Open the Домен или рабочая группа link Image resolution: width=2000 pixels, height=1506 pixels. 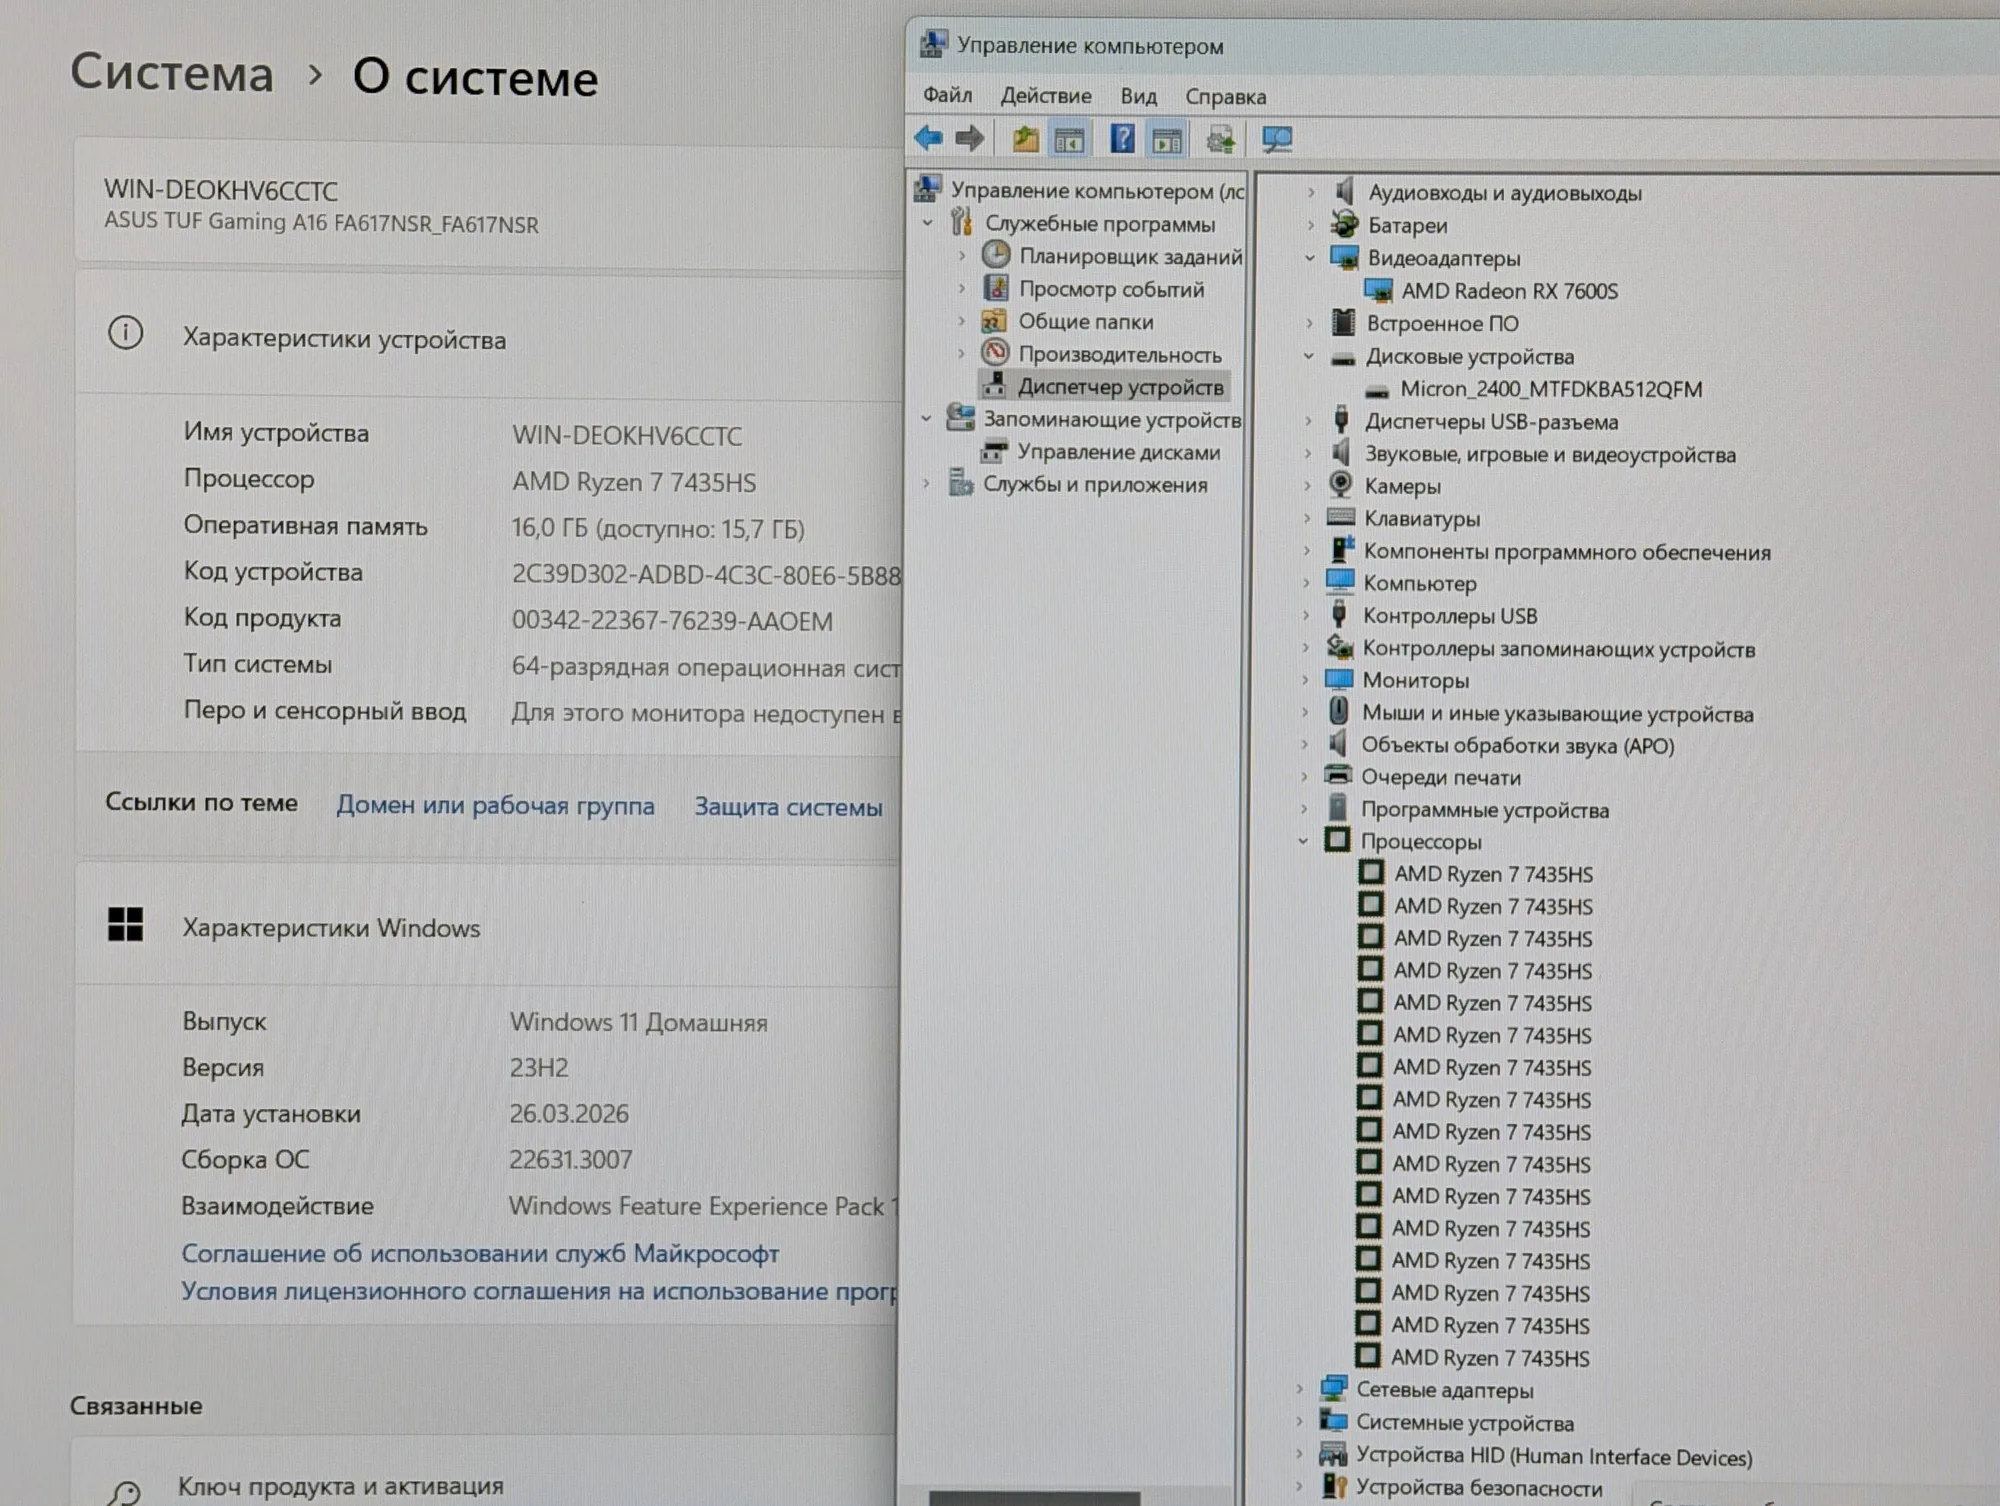495,805
